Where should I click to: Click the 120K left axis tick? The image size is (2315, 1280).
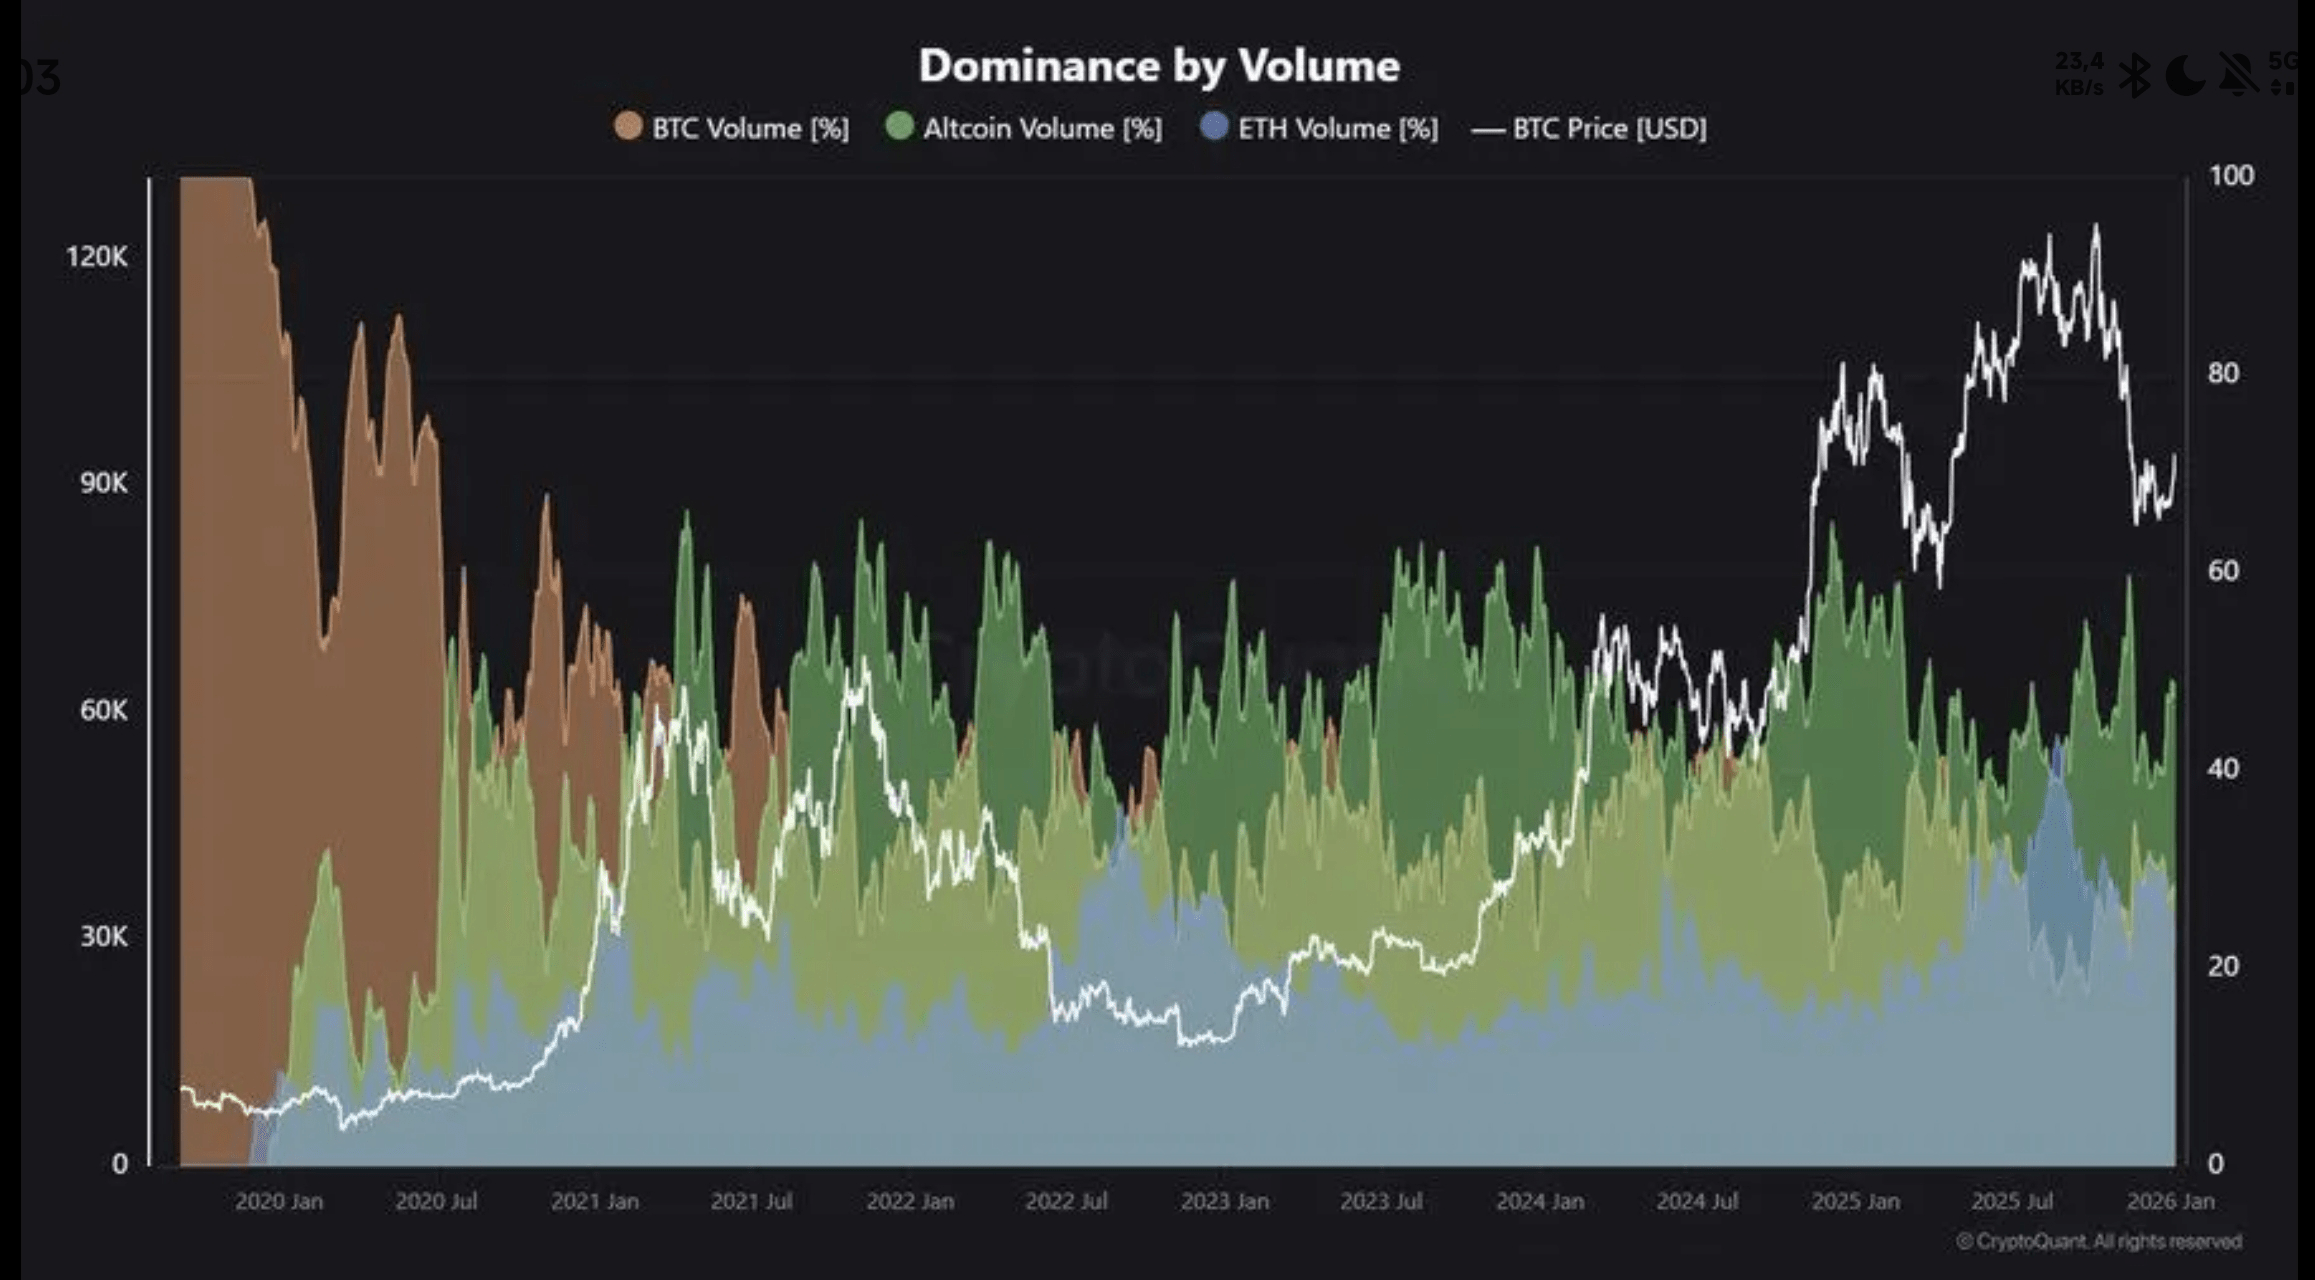click(97, 257)
